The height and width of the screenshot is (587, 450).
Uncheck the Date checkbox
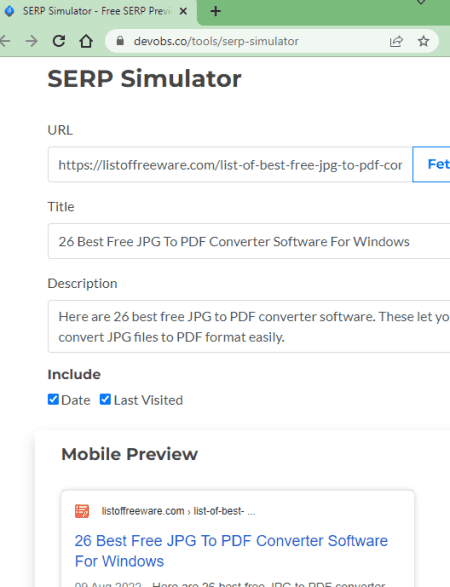pyautogui.click(x=53, y=399)
